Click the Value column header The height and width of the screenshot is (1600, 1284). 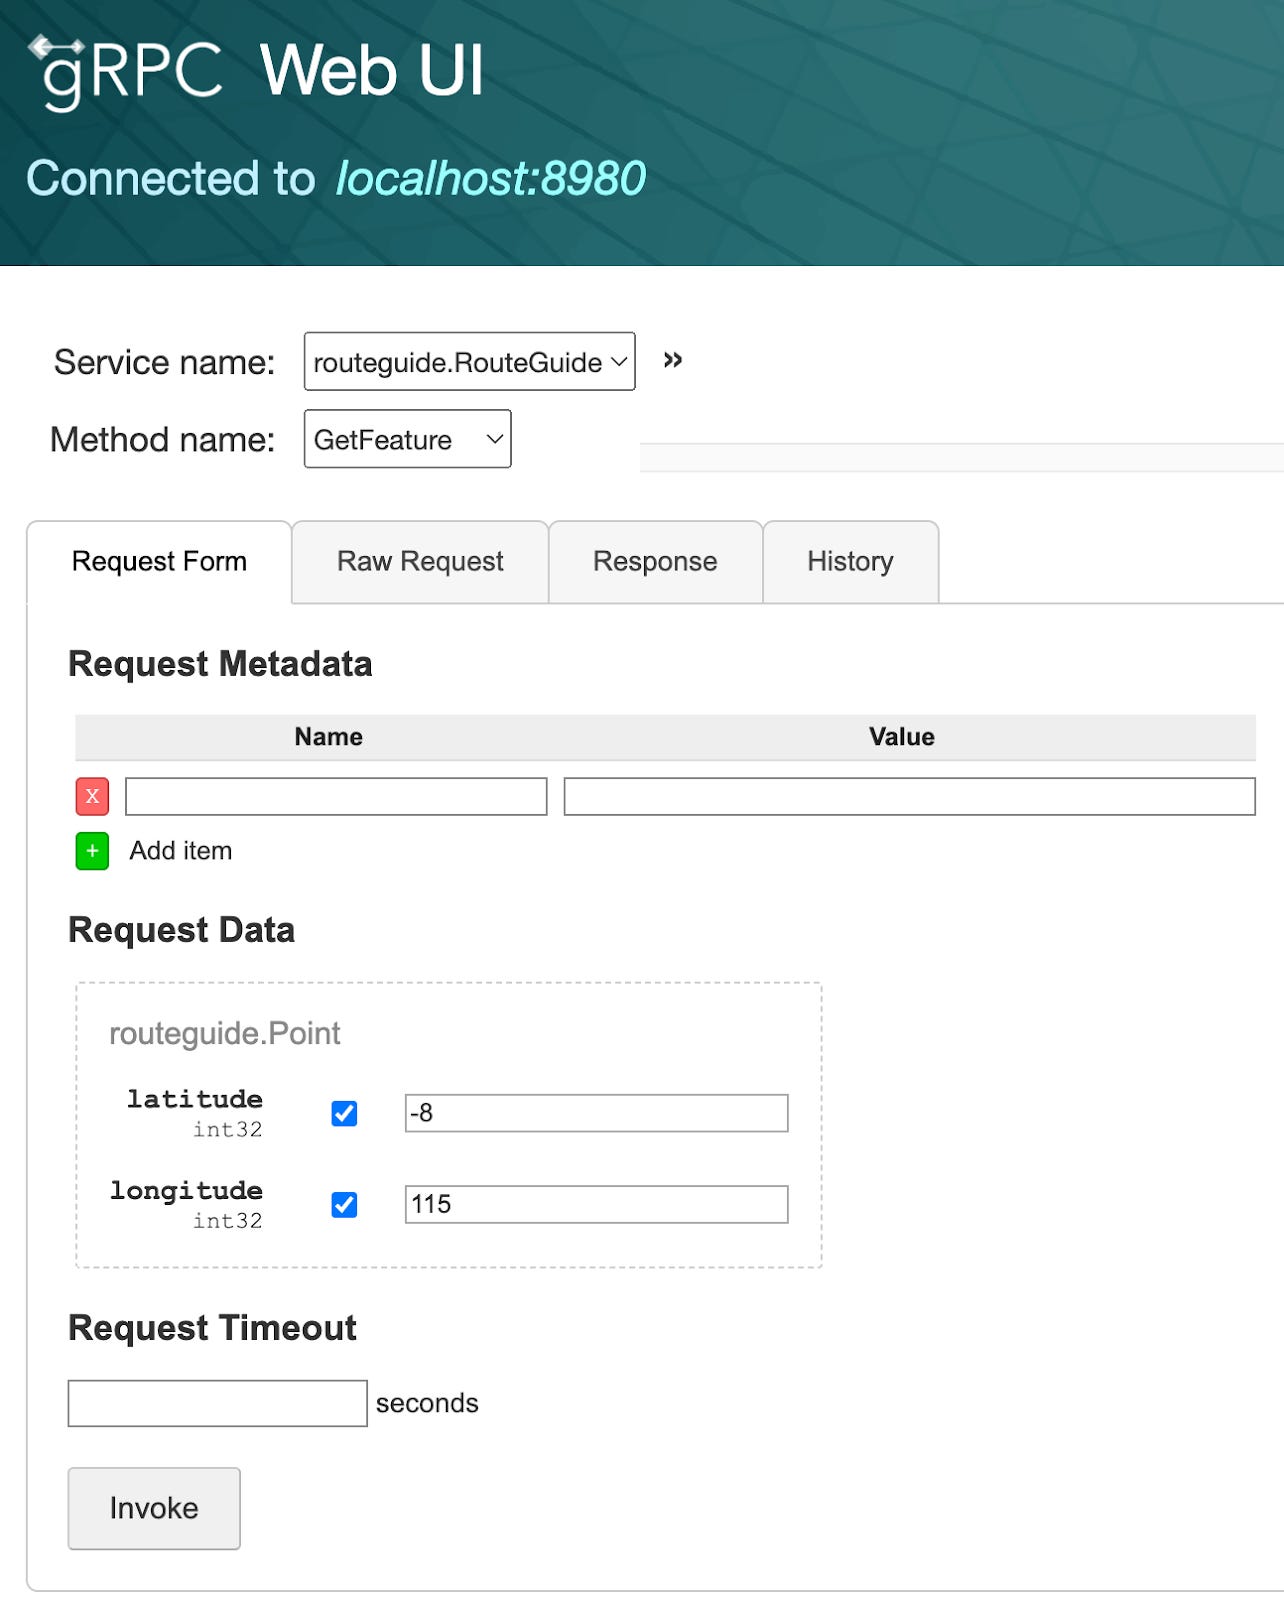click(x=901, y=737)
